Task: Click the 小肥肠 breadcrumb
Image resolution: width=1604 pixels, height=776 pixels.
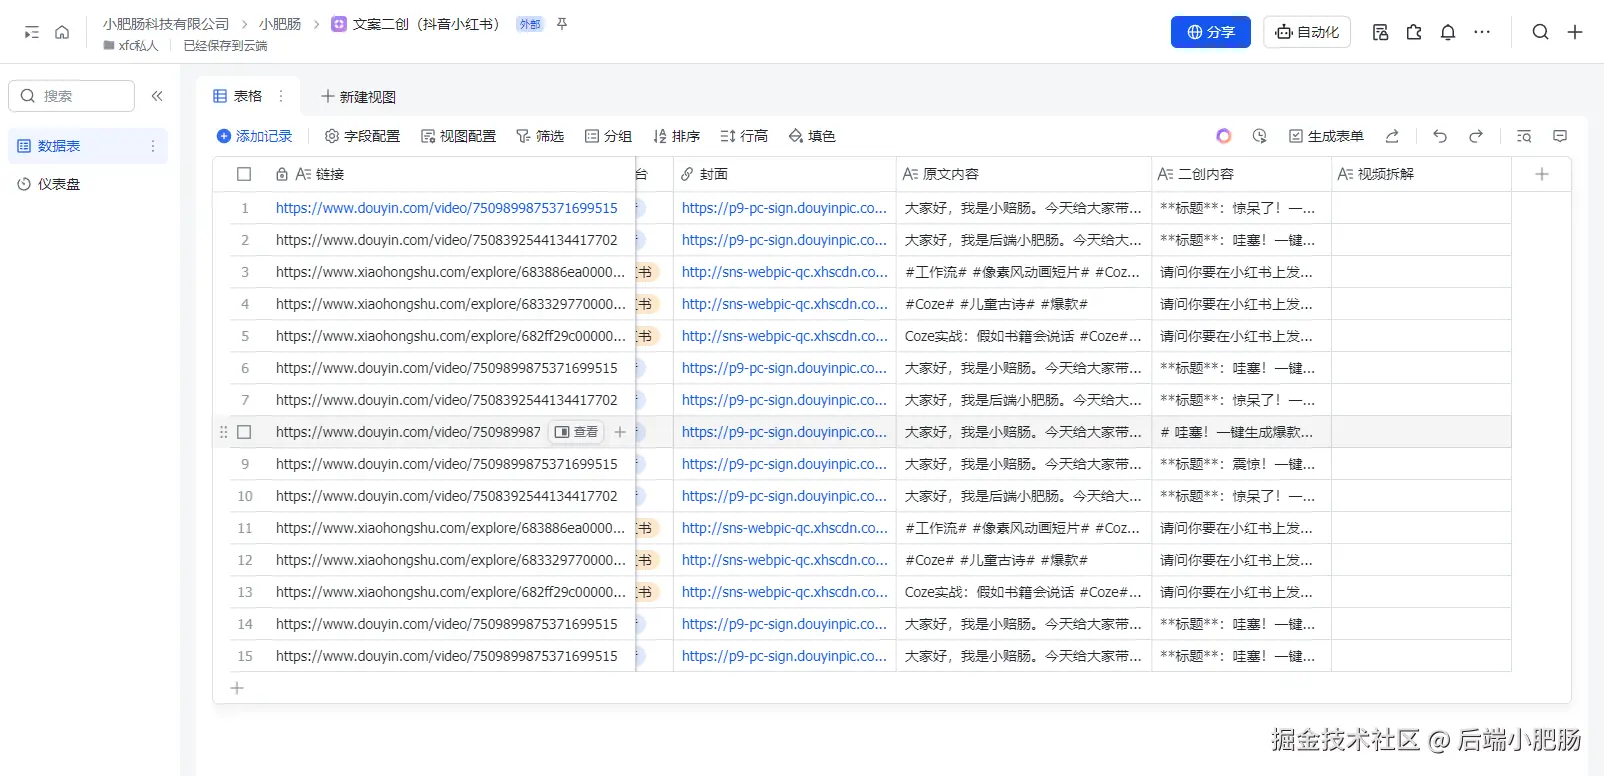Action: click(x=280, y=24)
